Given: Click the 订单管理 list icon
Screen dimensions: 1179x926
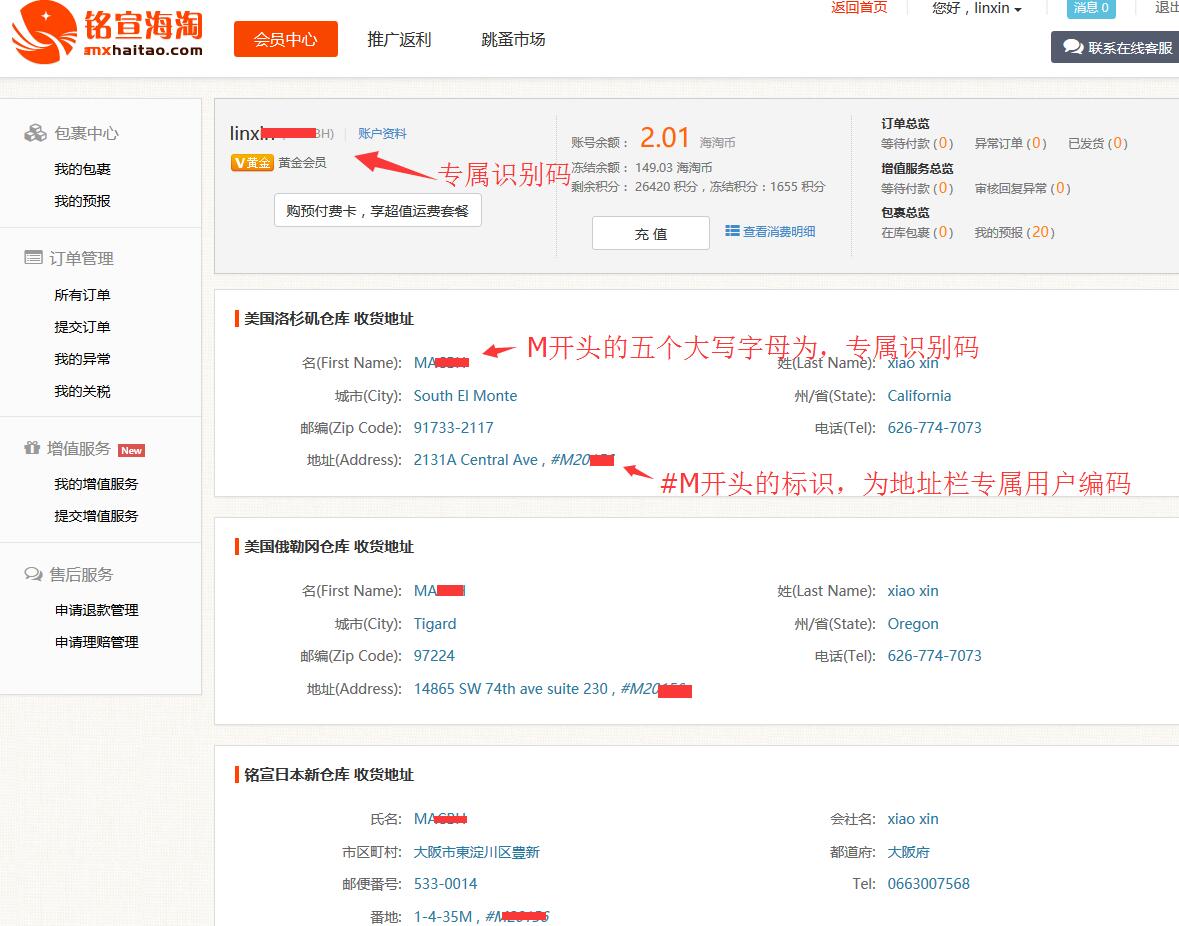Looking at the screenshot, I should click(x=33, y=258).
